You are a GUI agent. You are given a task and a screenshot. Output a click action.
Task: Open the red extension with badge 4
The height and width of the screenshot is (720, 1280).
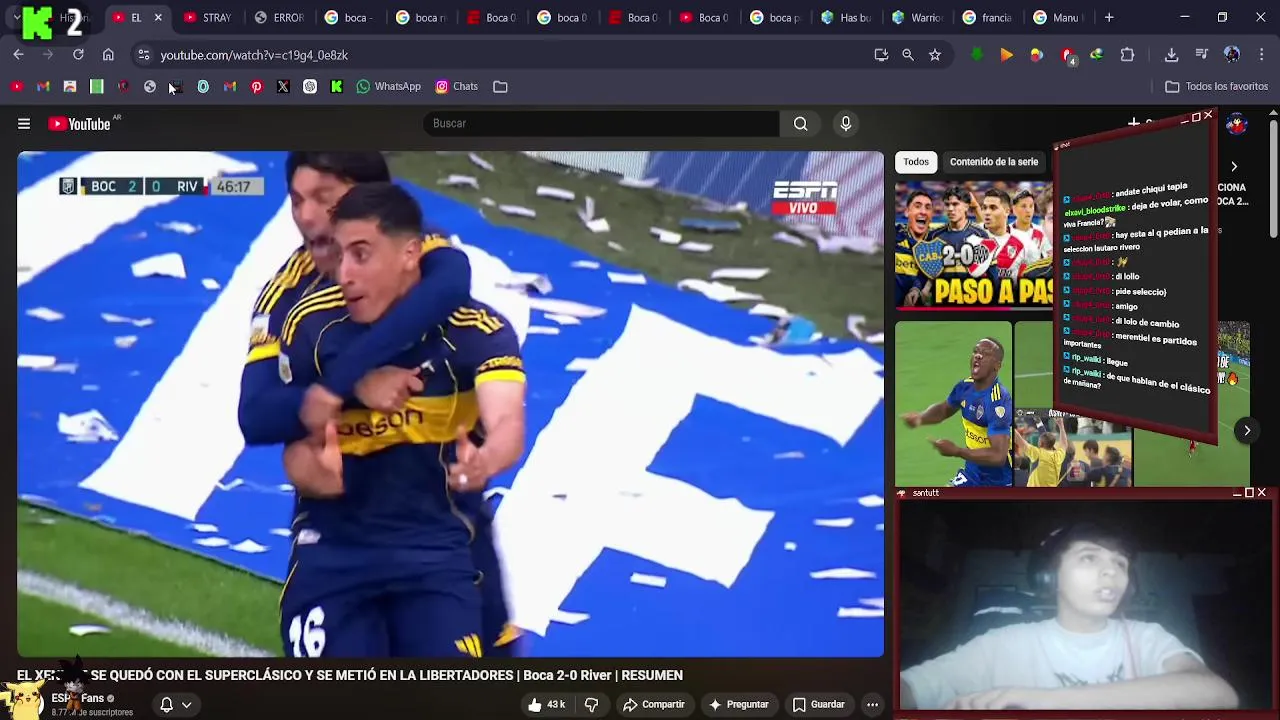pos(1068,56)
